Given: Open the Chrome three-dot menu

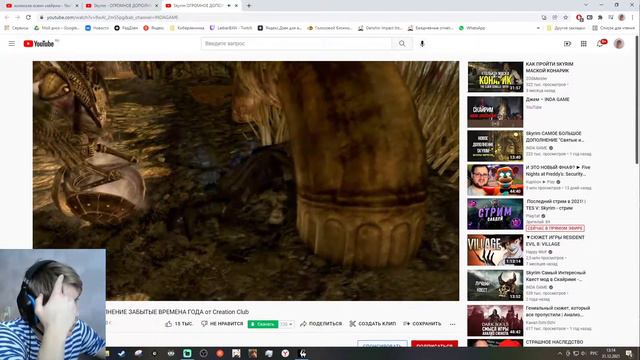Looking at the screenshot, I should (x=633, y=18).
